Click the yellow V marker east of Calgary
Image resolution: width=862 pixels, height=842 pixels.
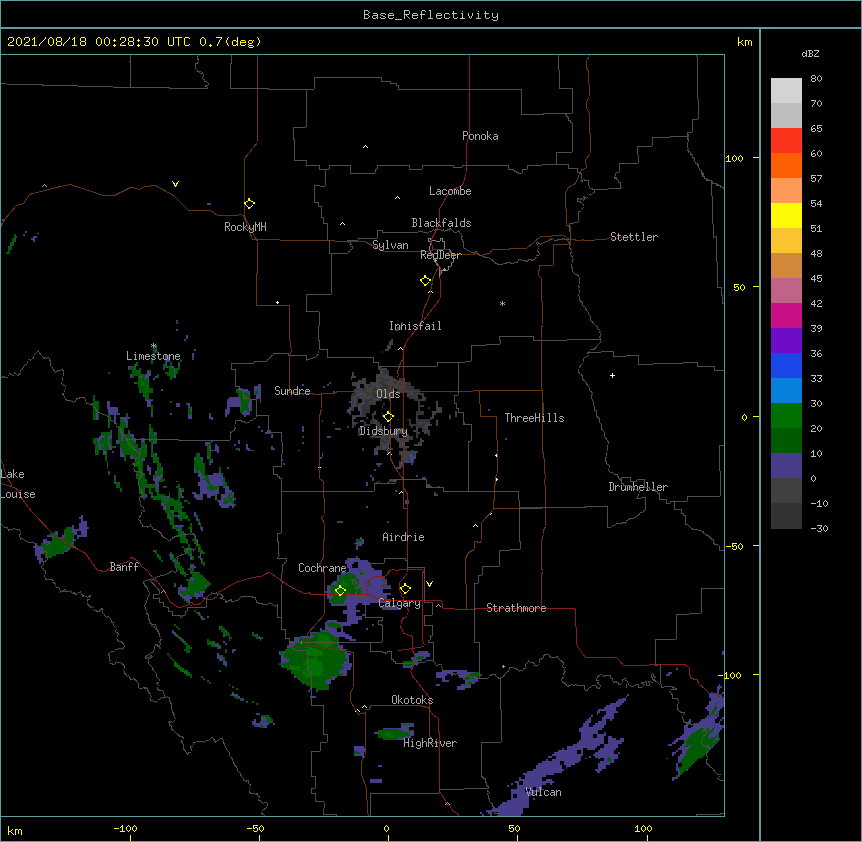[x=429, y=584]
